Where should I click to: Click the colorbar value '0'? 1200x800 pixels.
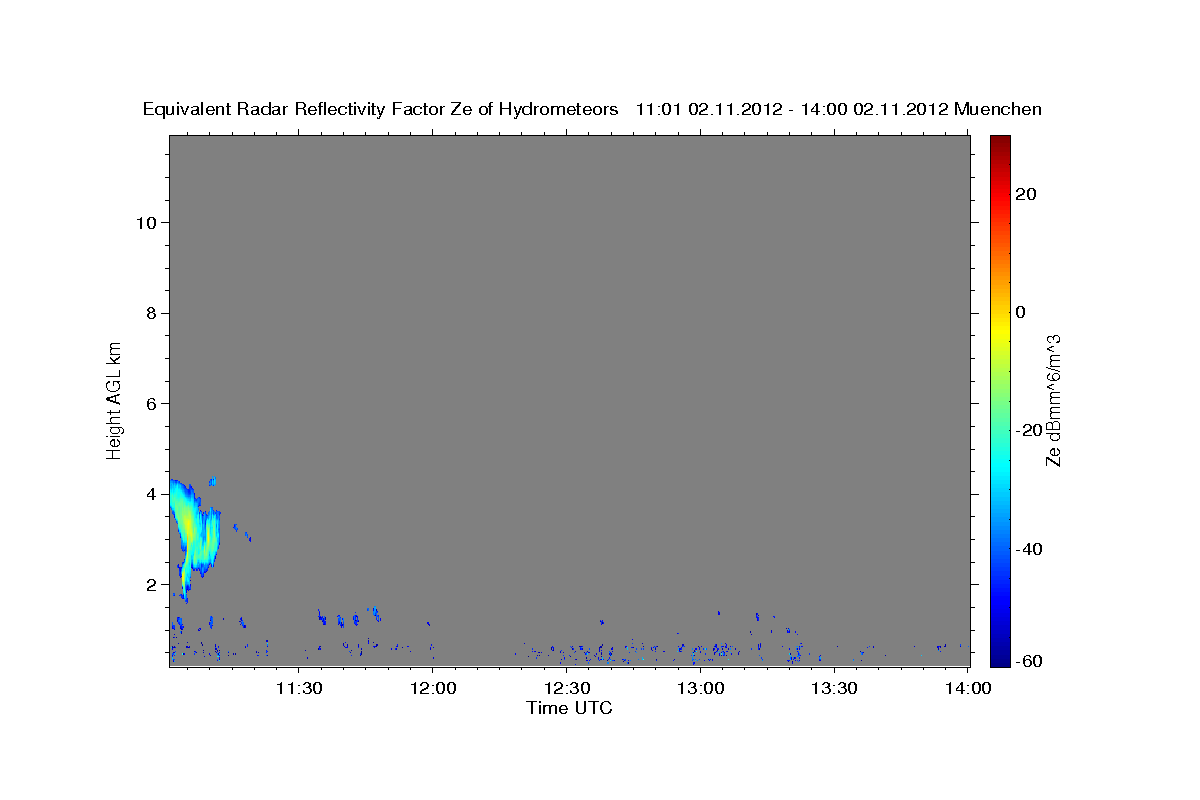point(1021,312)
